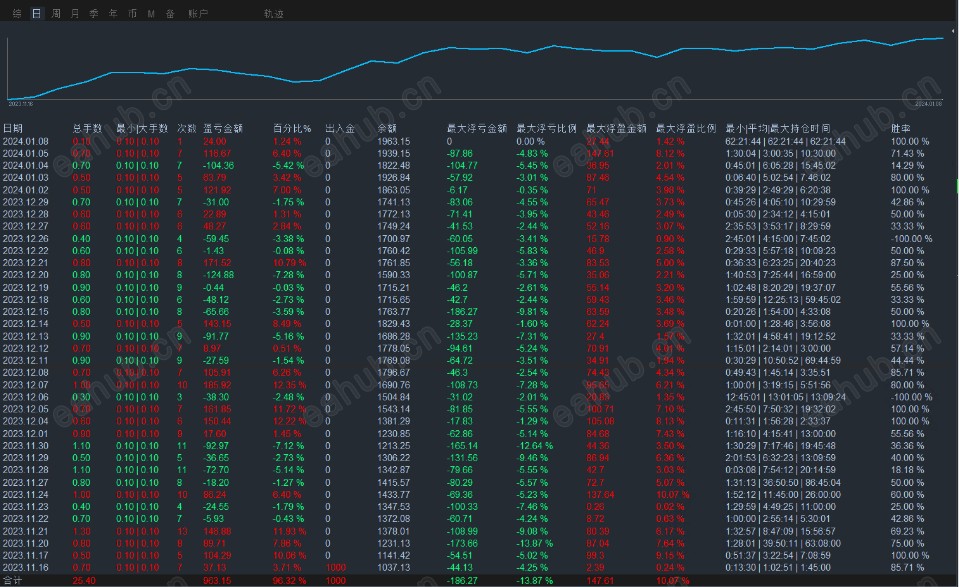Viewport: 959px width, 587px height.
Task: Open the 年 yearly tab
Action: coord(113,13)
